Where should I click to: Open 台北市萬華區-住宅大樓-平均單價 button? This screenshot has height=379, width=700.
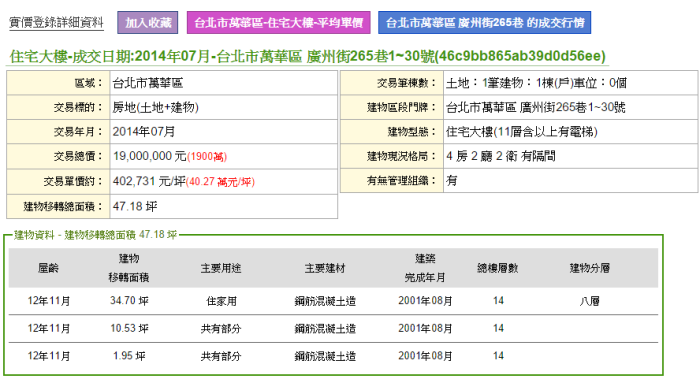(279, 23)
